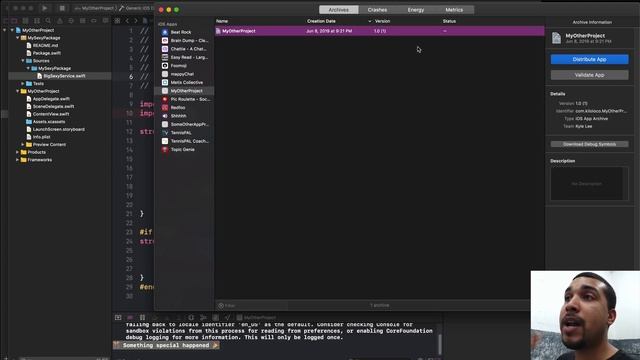The height and width of the screenshot is (360, 640).
Task: Open the Find navigator magnifier icon
Action: 48,20
